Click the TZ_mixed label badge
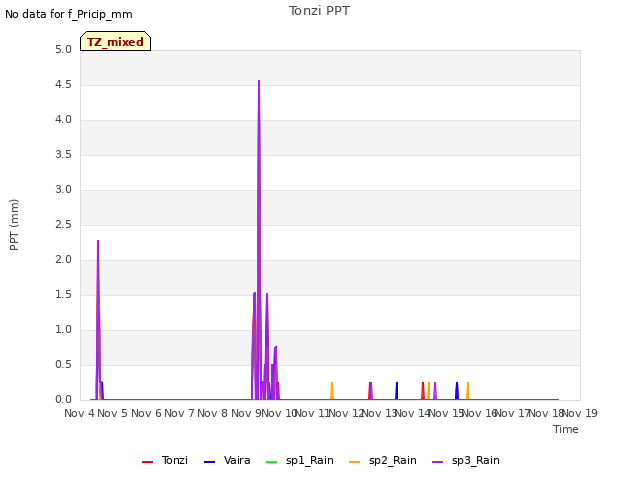640x480 pixels. pos(116,41)
